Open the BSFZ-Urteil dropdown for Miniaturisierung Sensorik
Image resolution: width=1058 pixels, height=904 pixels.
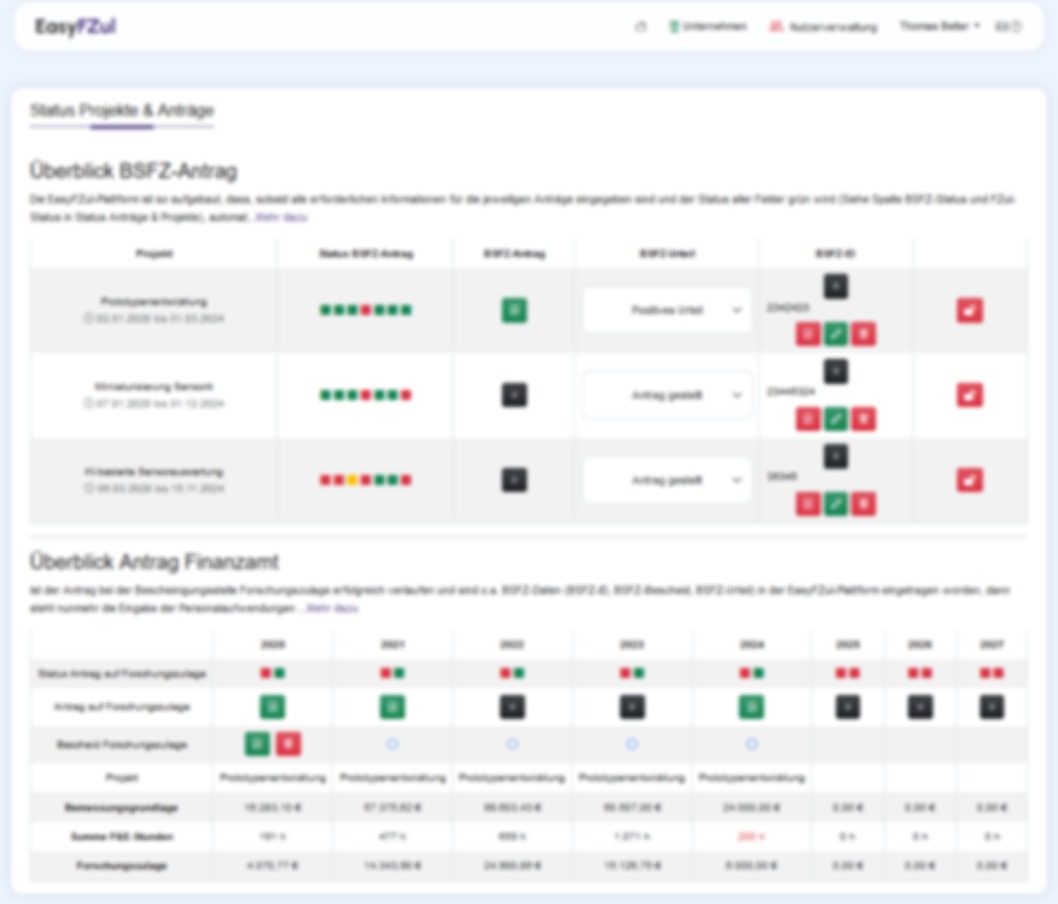(667, 395)
